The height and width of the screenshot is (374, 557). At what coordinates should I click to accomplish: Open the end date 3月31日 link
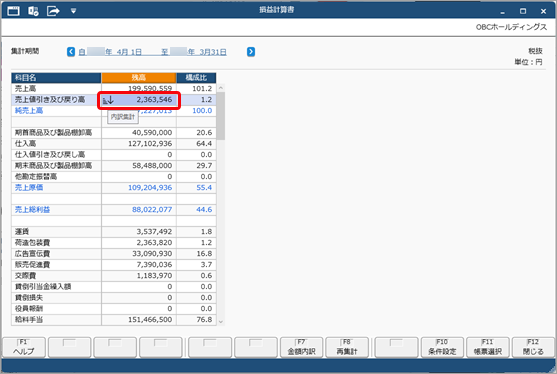click(194, 52)
